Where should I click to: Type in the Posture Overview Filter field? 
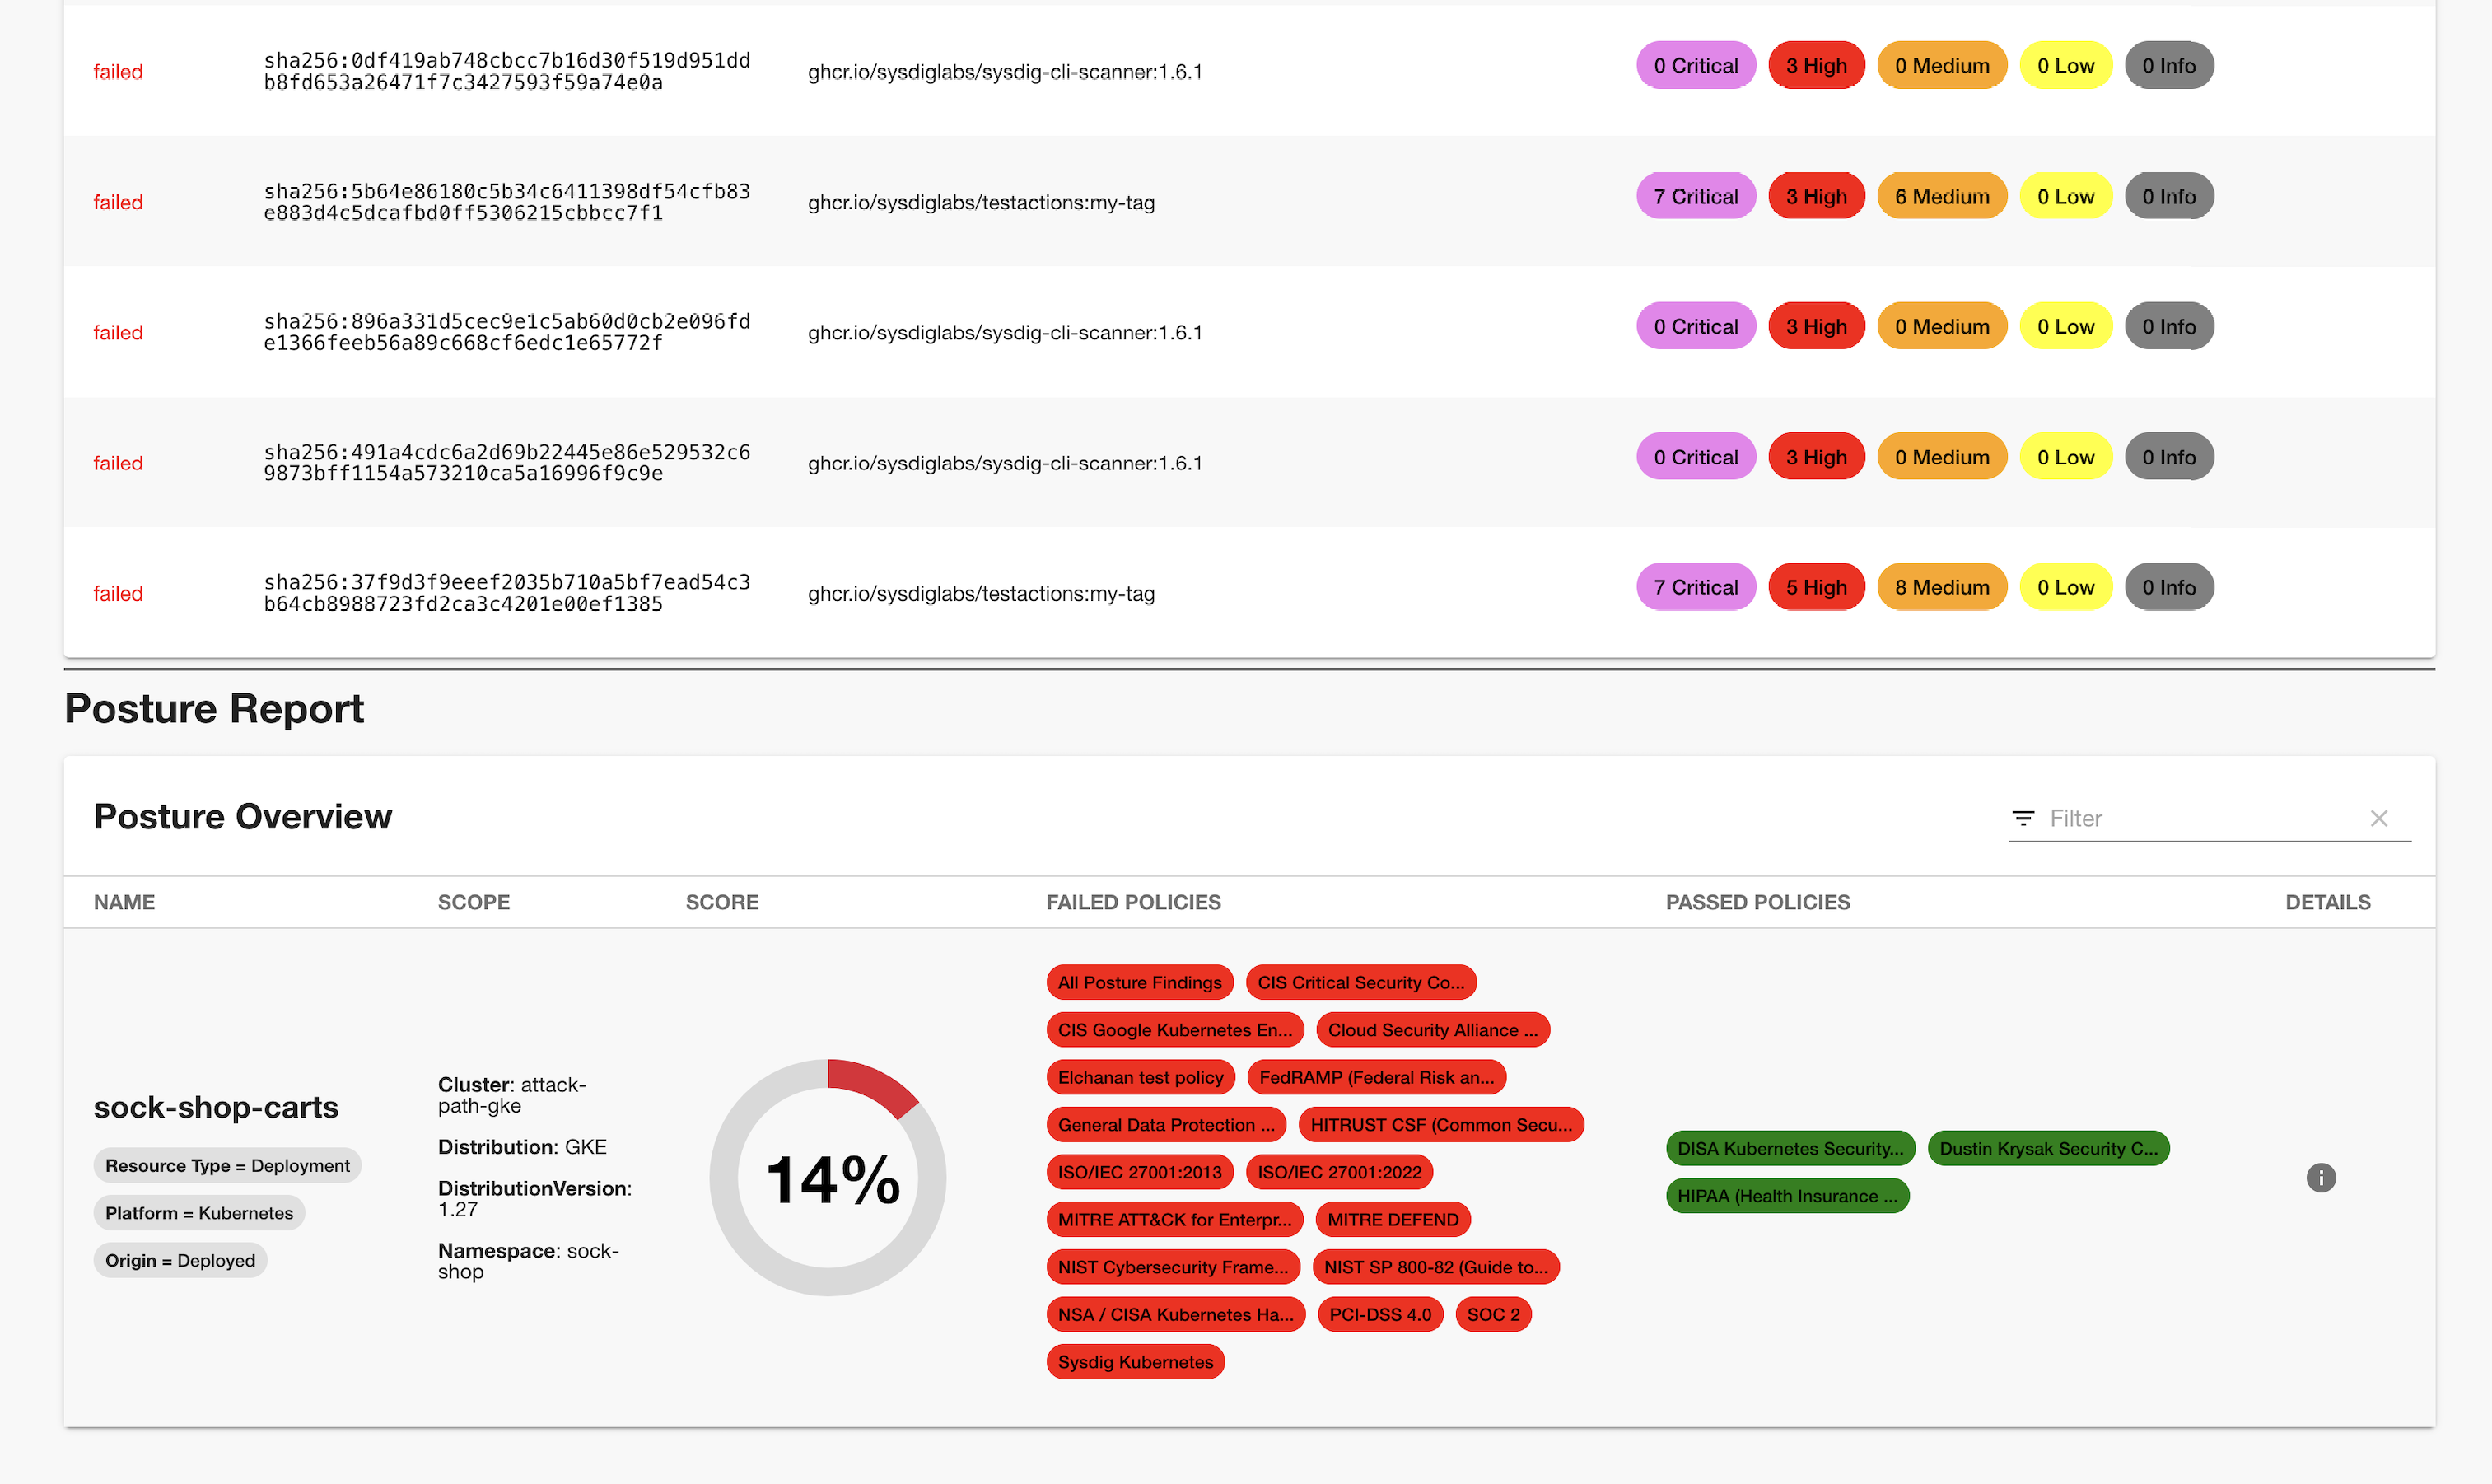[x=2200, y=818]
